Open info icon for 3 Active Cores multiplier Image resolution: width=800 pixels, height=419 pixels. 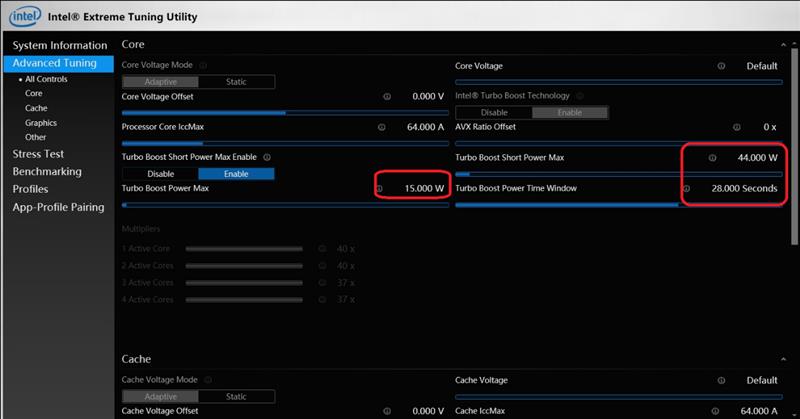(x=322, y=283)
